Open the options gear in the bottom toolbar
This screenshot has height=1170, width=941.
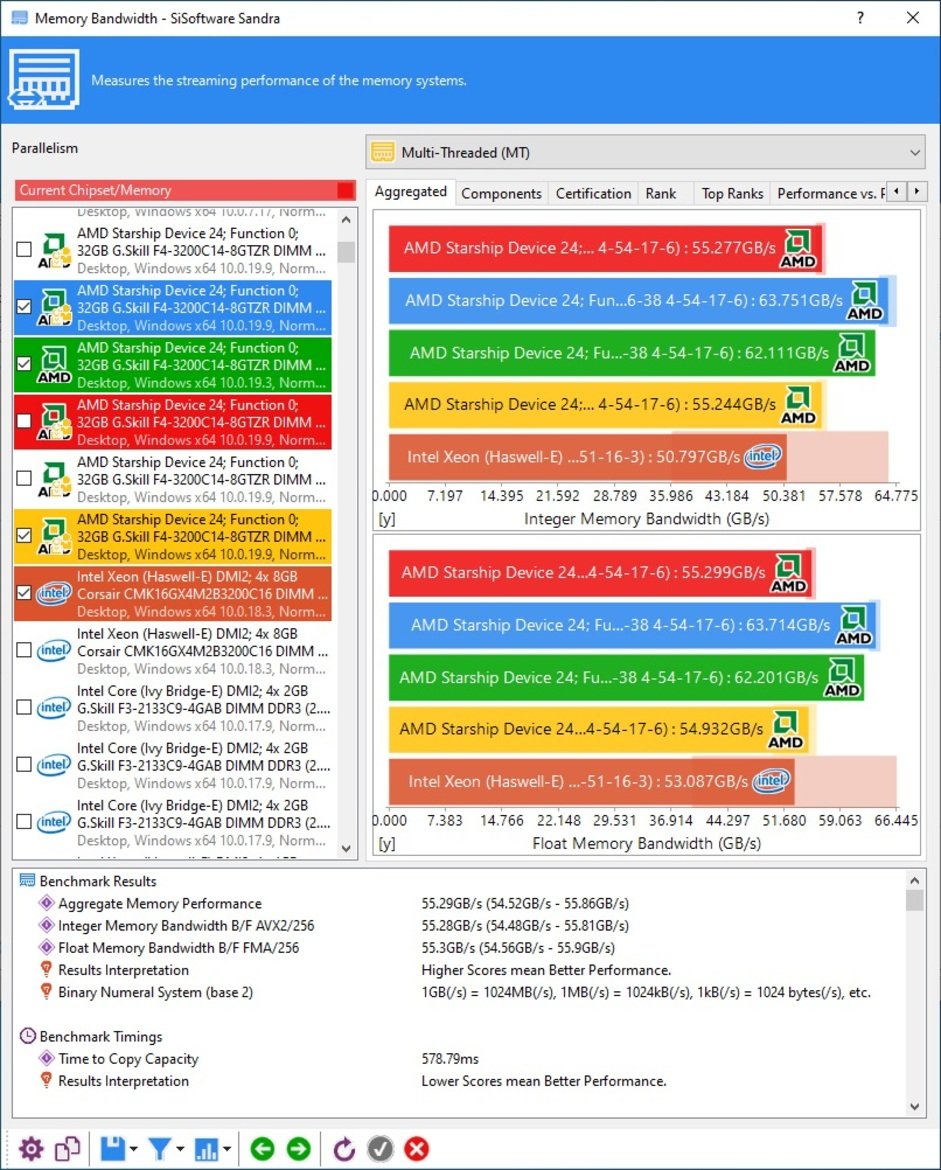coord(31,1148)
